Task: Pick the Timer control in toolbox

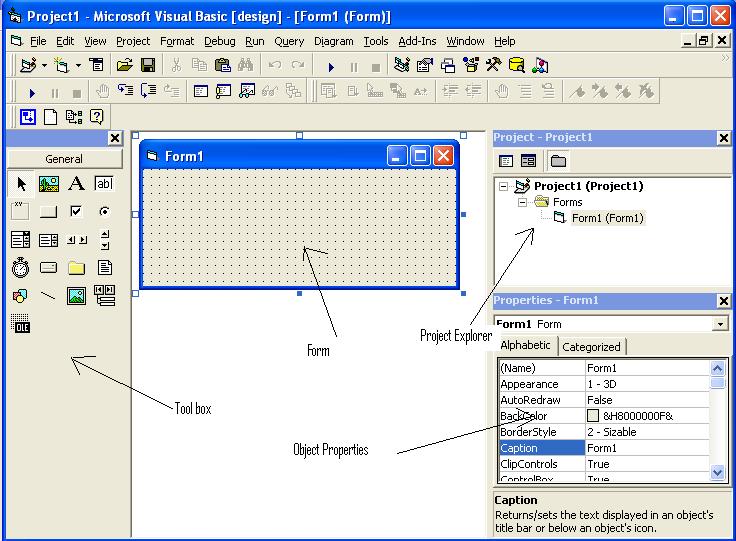Action: (20, 268)
